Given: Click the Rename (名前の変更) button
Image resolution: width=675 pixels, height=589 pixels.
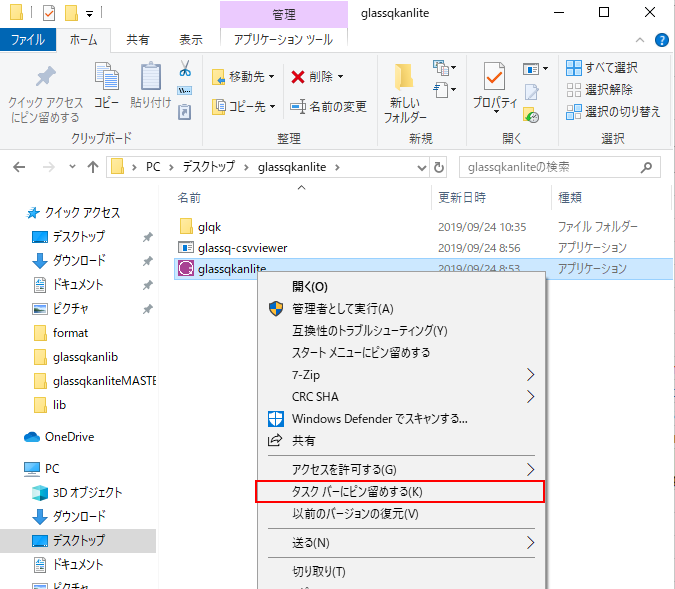Looking at the screenshot, I should pos(328,106).
